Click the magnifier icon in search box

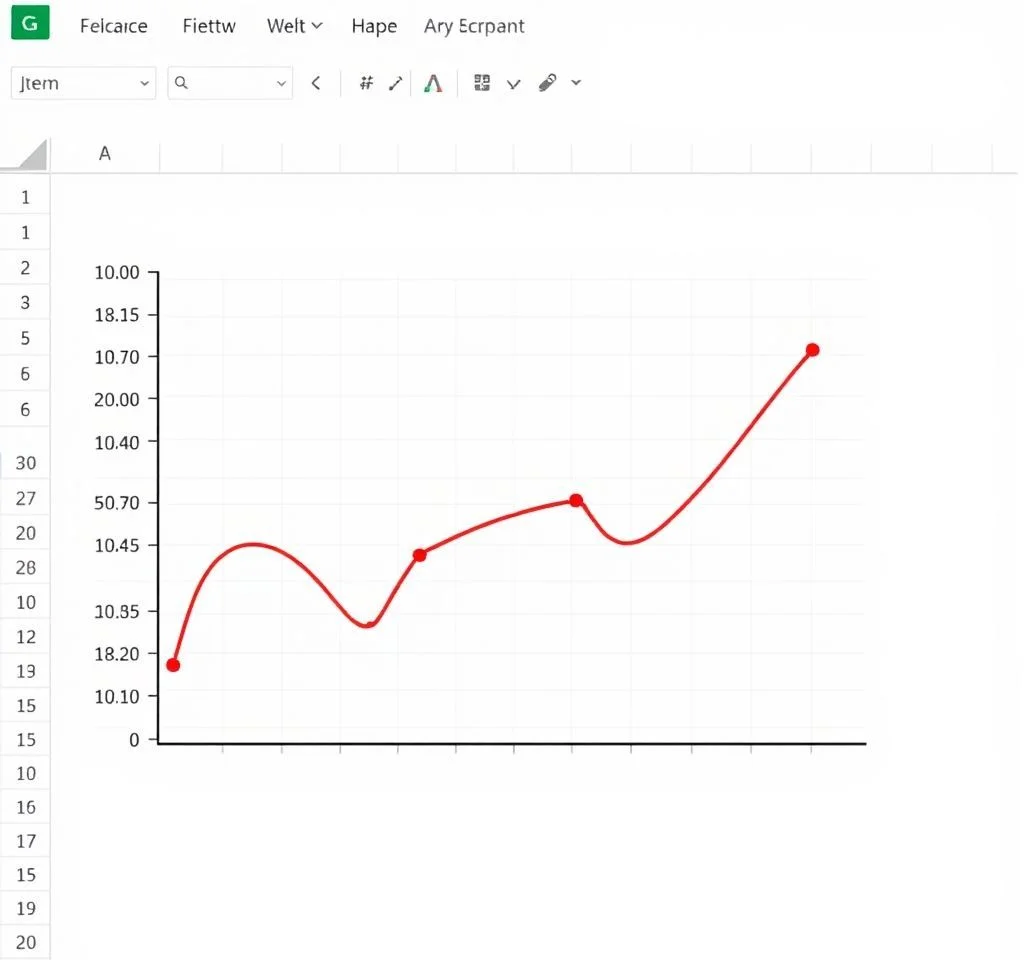[181, 84]
